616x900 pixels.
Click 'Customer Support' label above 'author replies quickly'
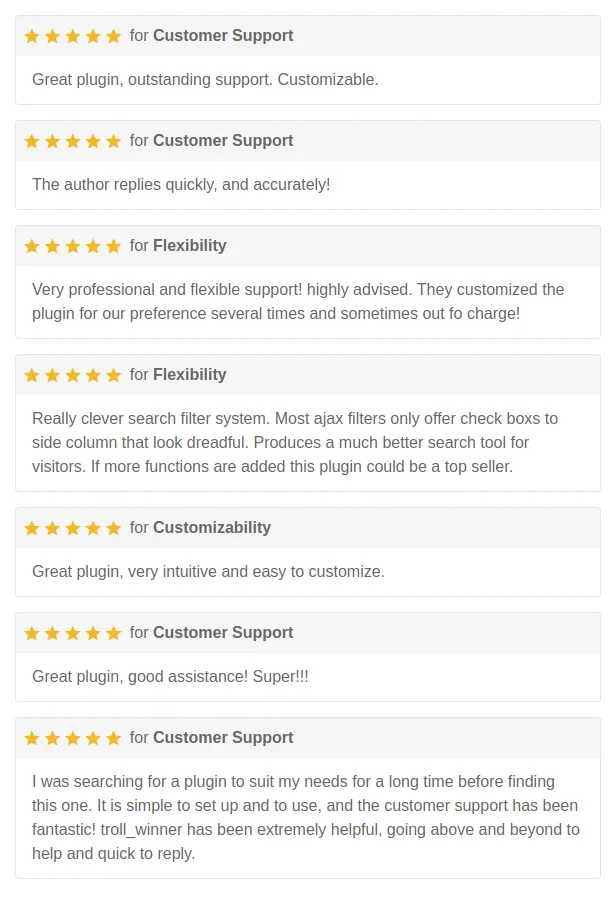223,141
